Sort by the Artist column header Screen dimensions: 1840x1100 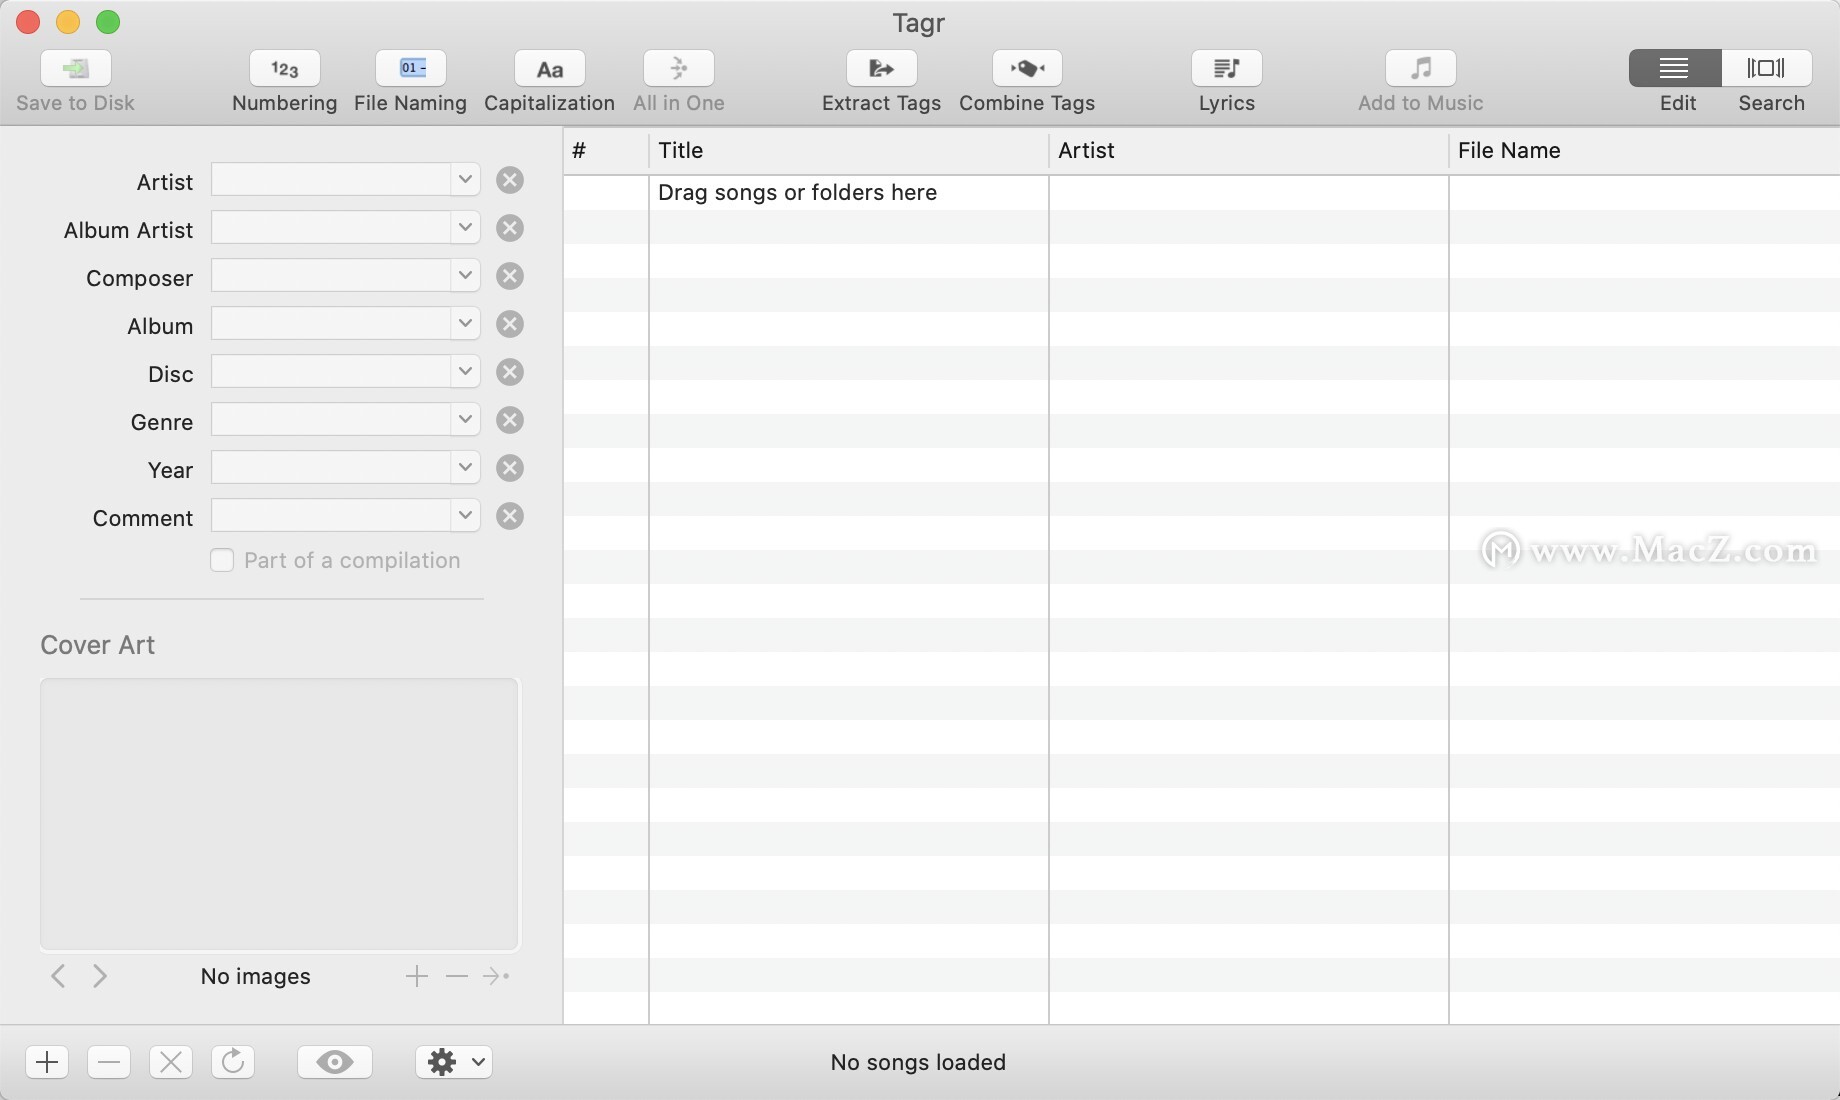pyautogui.click(x=1249, y=151)
